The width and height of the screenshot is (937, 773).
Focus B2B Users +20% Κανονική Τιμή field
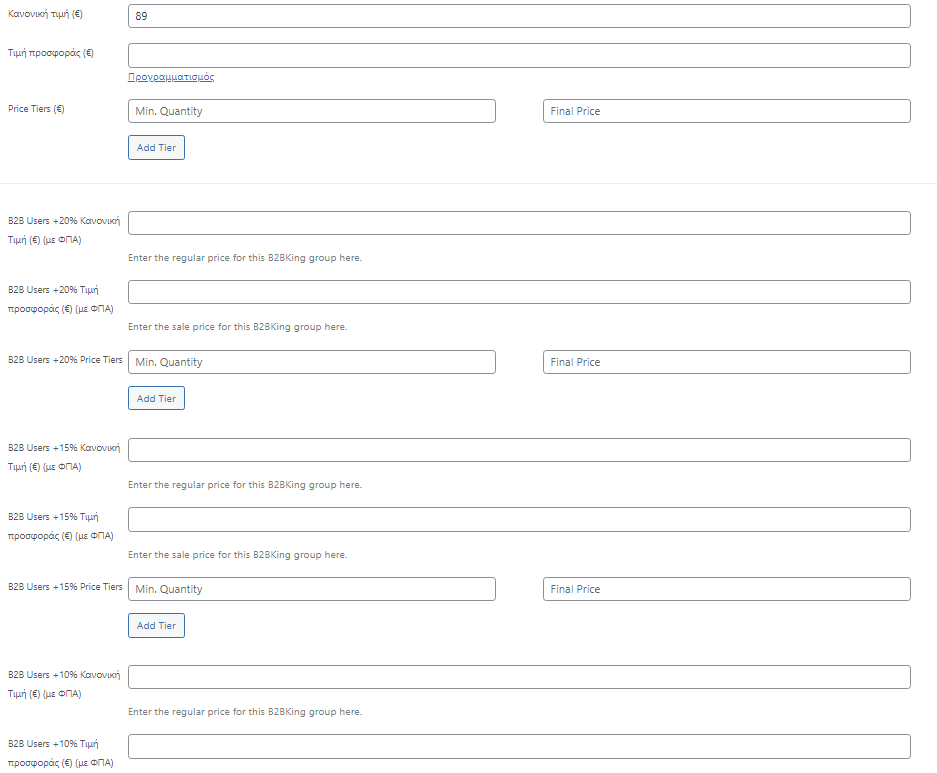click(x=519, y=223)
